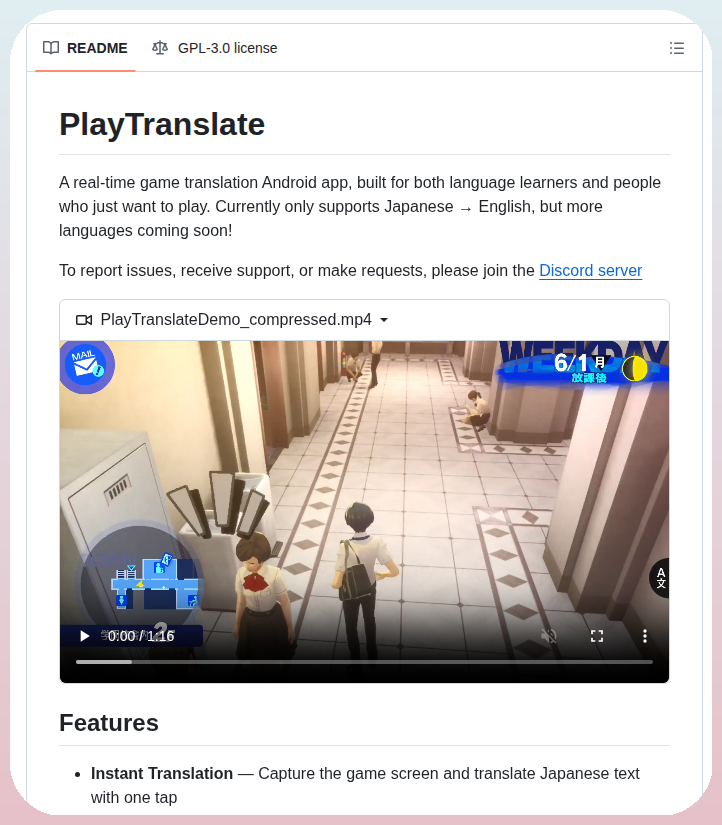This screenshot has width=722, height=825.
Task: Open the video more options menu
Action: coord(645,636)
